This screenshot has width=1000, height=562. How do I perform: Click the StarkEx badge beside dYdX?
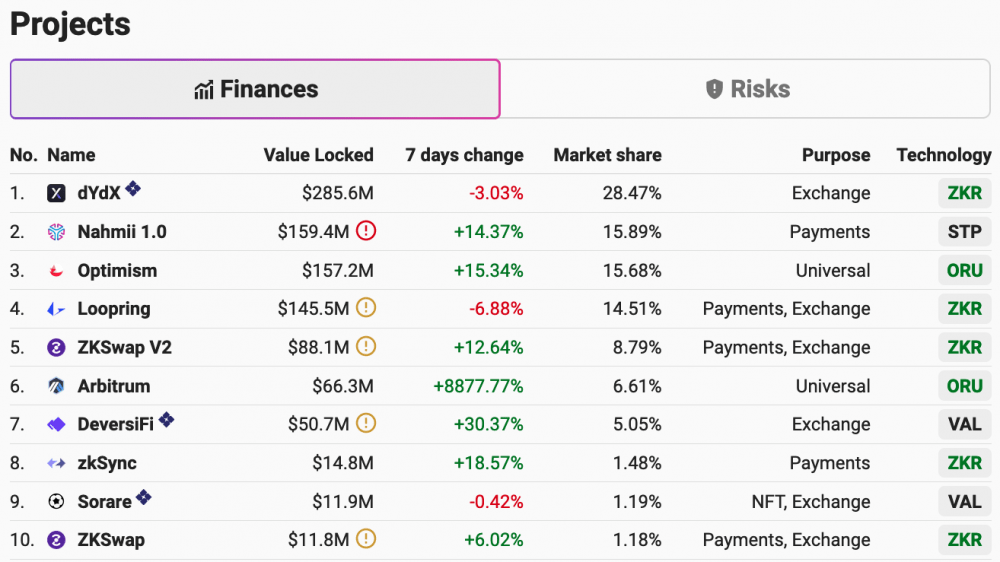tap(133, 188)
